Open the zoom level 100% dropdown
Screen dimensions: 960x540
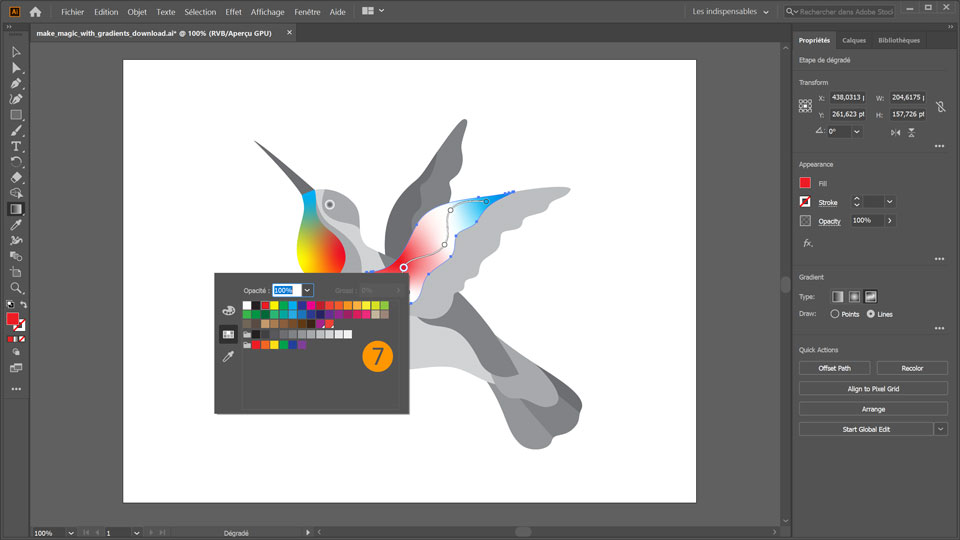pyautogui.click(x=71, y=533)
